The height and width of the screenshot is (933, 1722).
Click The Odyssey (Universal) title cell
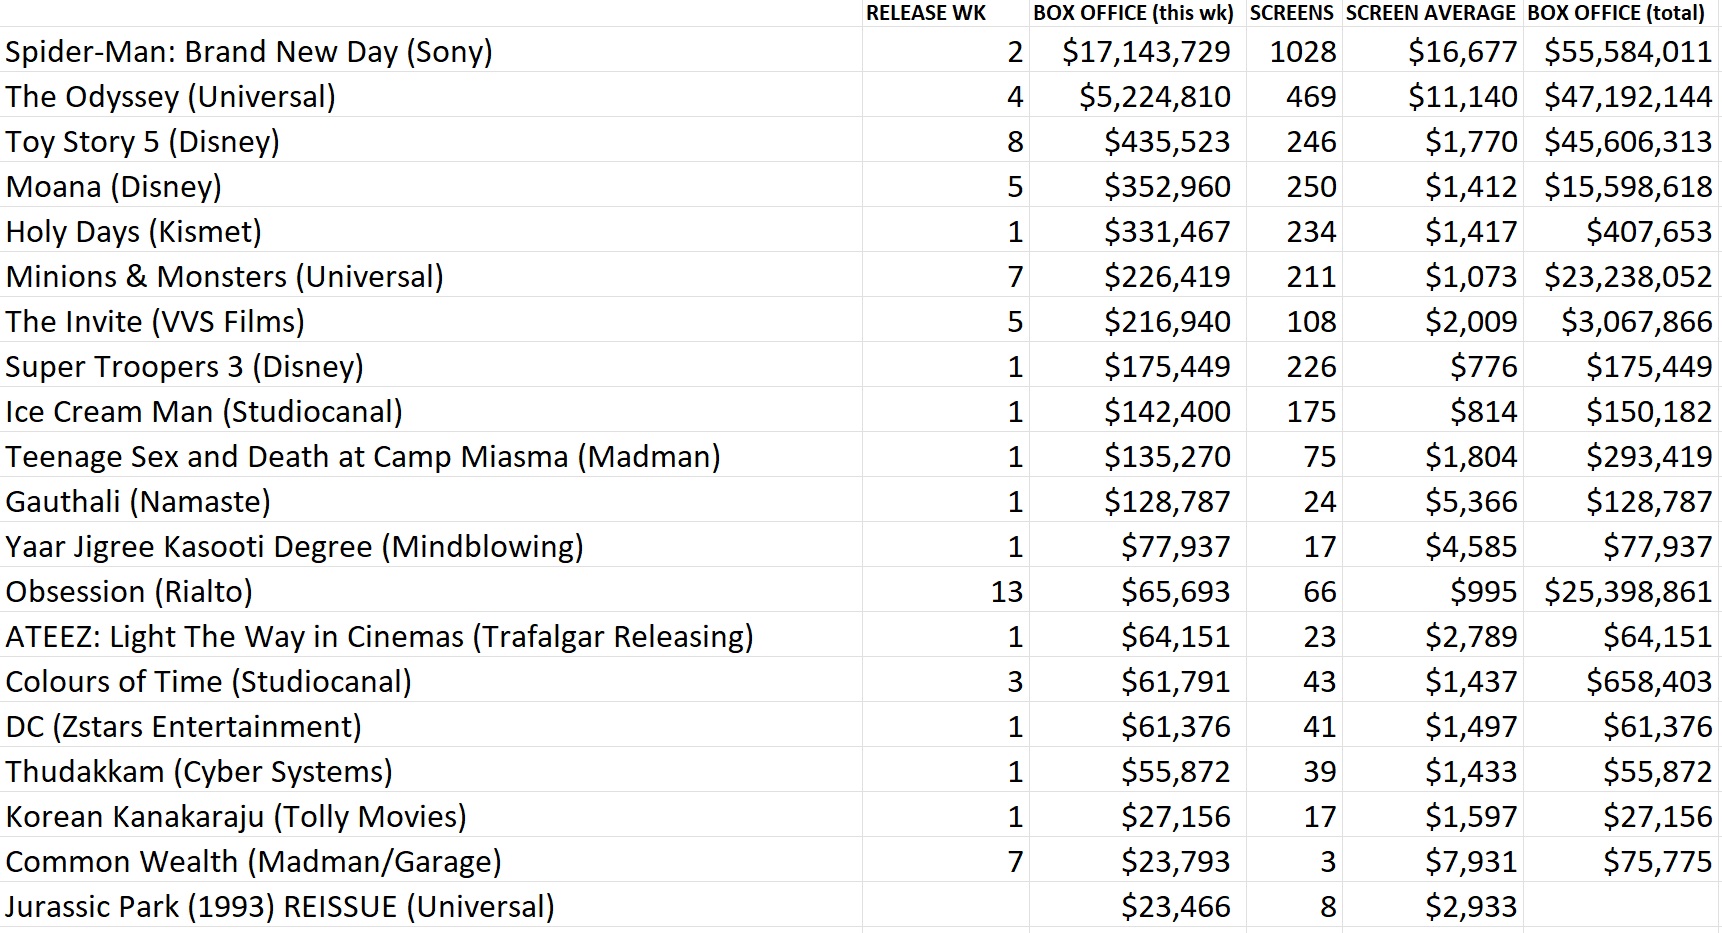click(x=170, y=97)
